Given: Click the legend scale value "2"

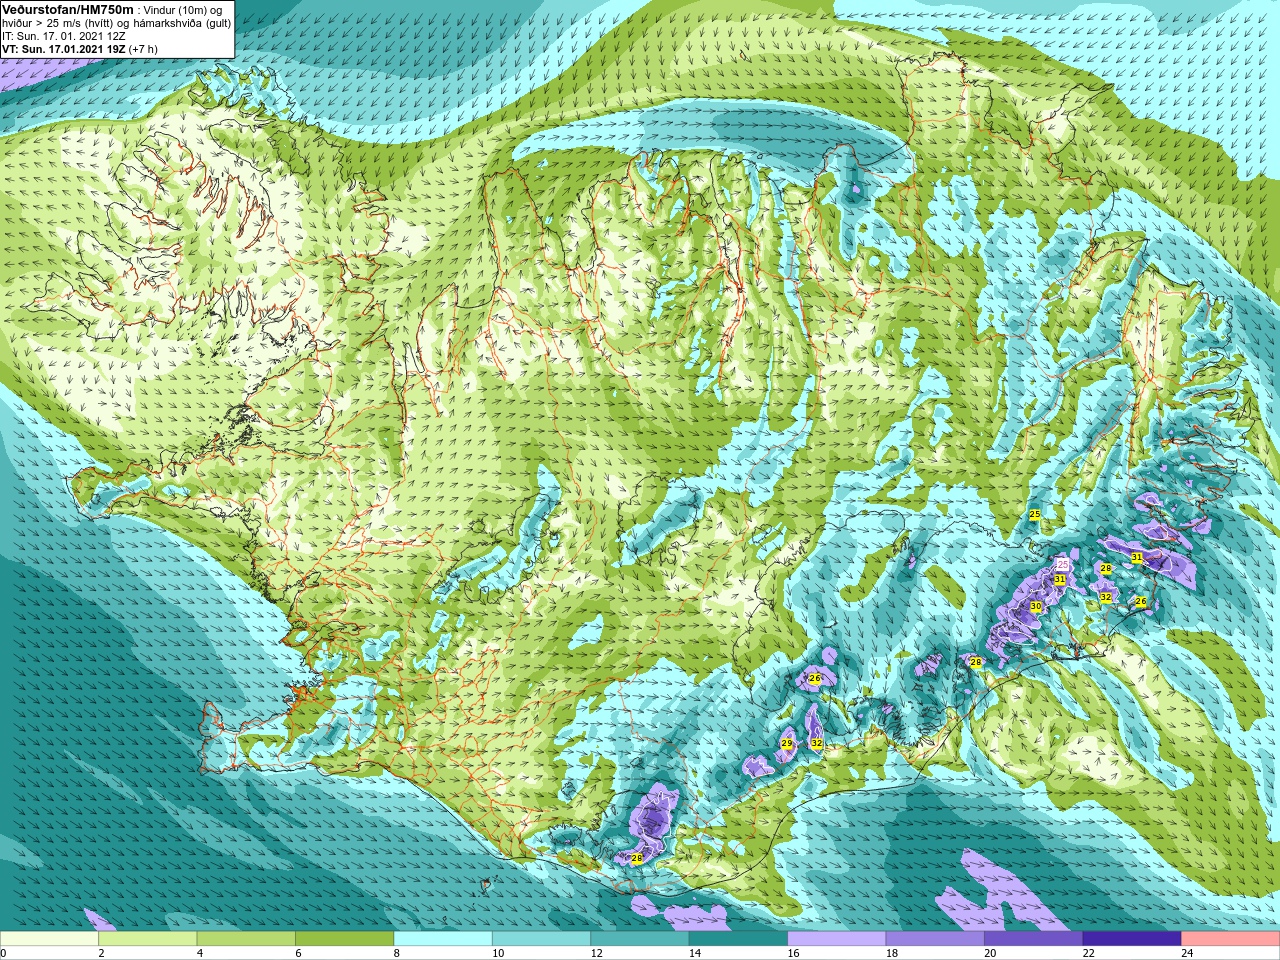Looking at the screenshot, I should pos(102,953).
